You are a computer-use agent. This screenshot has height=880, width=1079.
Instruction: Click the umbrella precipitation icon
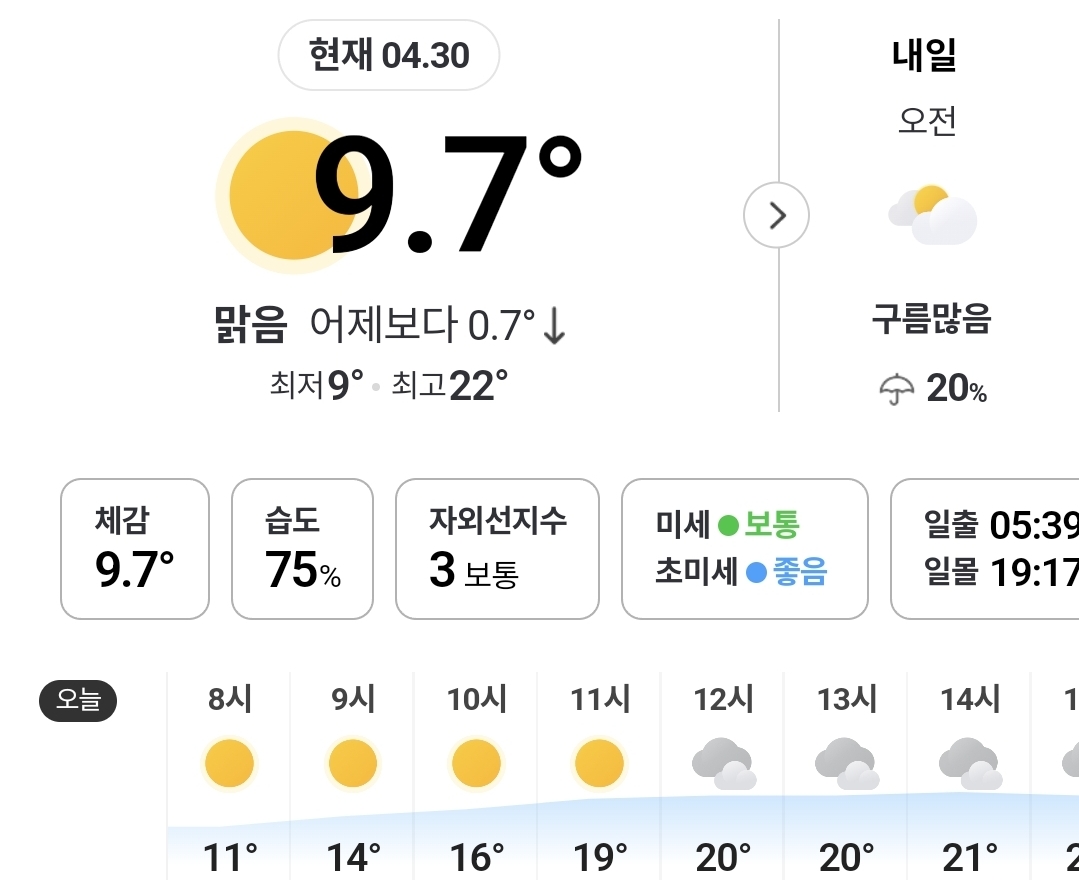[896, 388]
